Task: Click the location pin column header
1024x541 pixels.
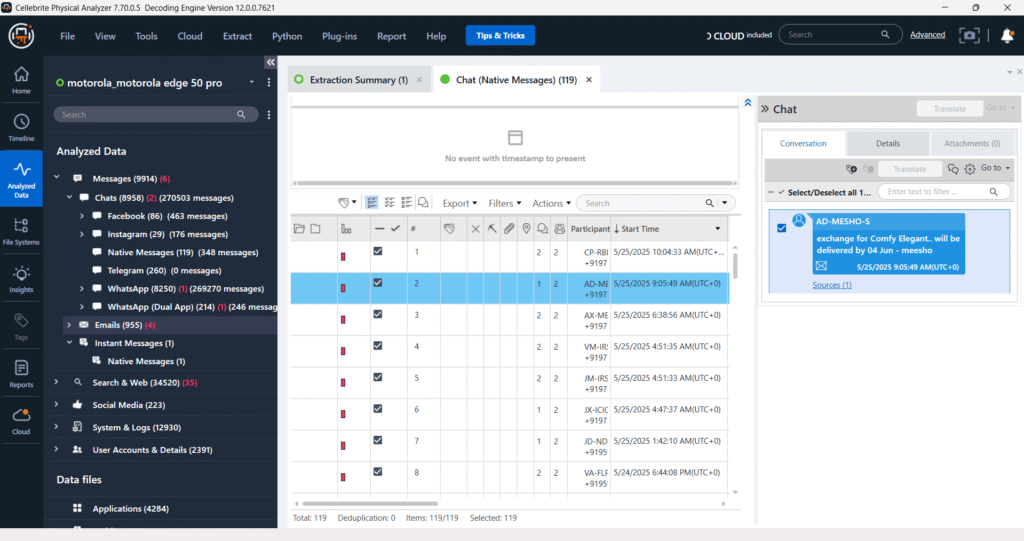Action: 526,229
